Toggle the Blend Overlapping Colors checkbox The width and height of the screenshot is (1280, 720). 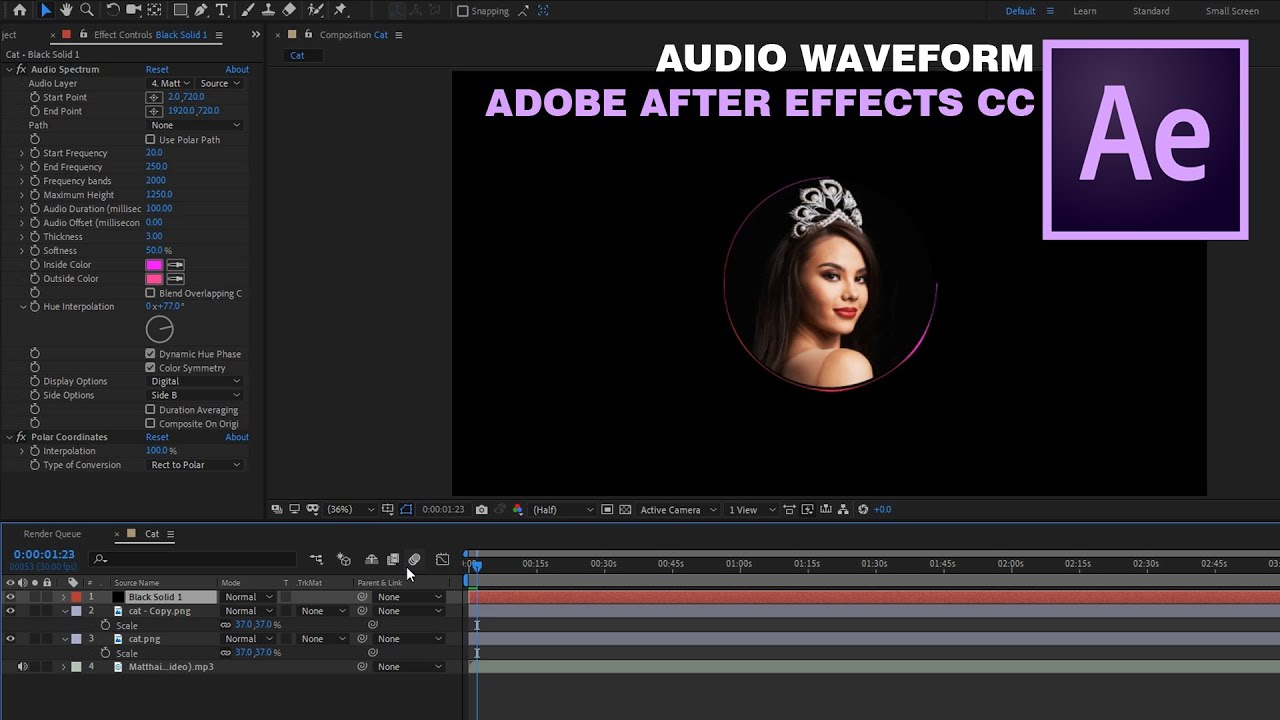pyautogui.click(x=150, y=293)
